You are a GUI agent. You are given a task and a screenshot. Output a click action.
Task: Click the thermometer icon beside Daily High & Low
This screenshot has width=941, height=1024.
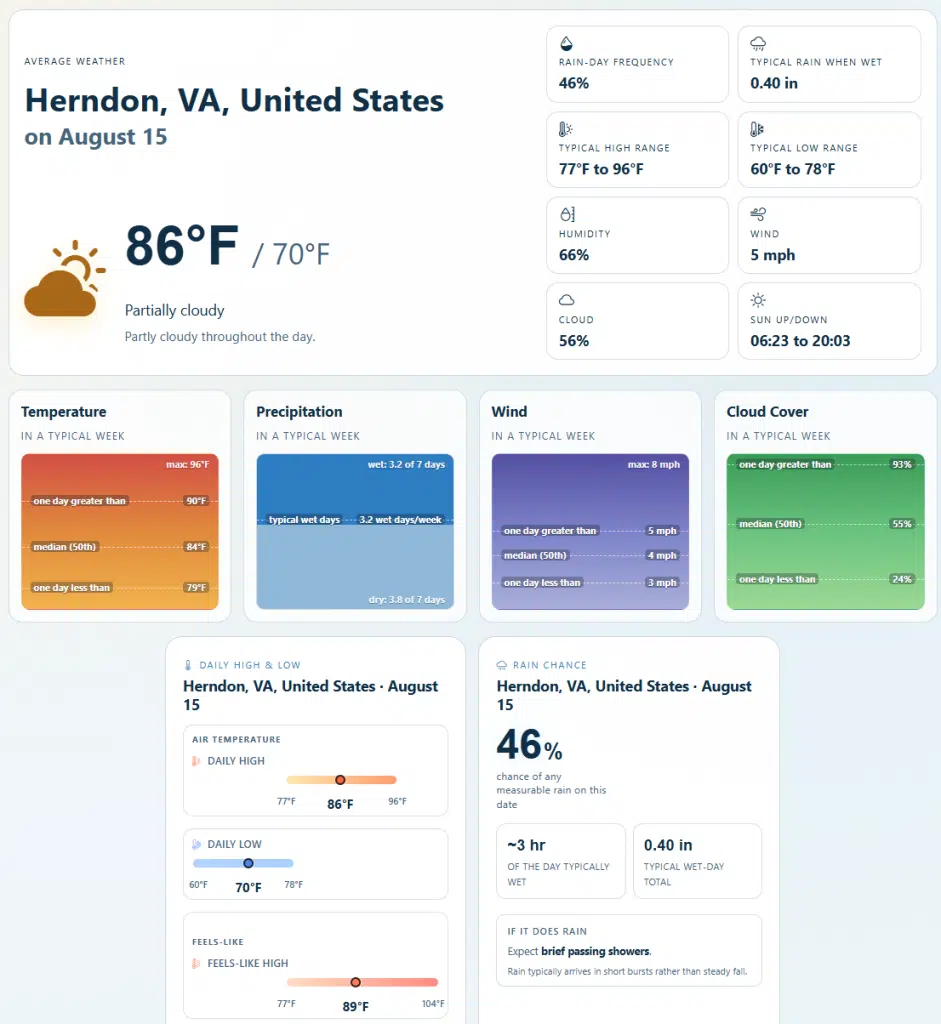tap(188, 665)
